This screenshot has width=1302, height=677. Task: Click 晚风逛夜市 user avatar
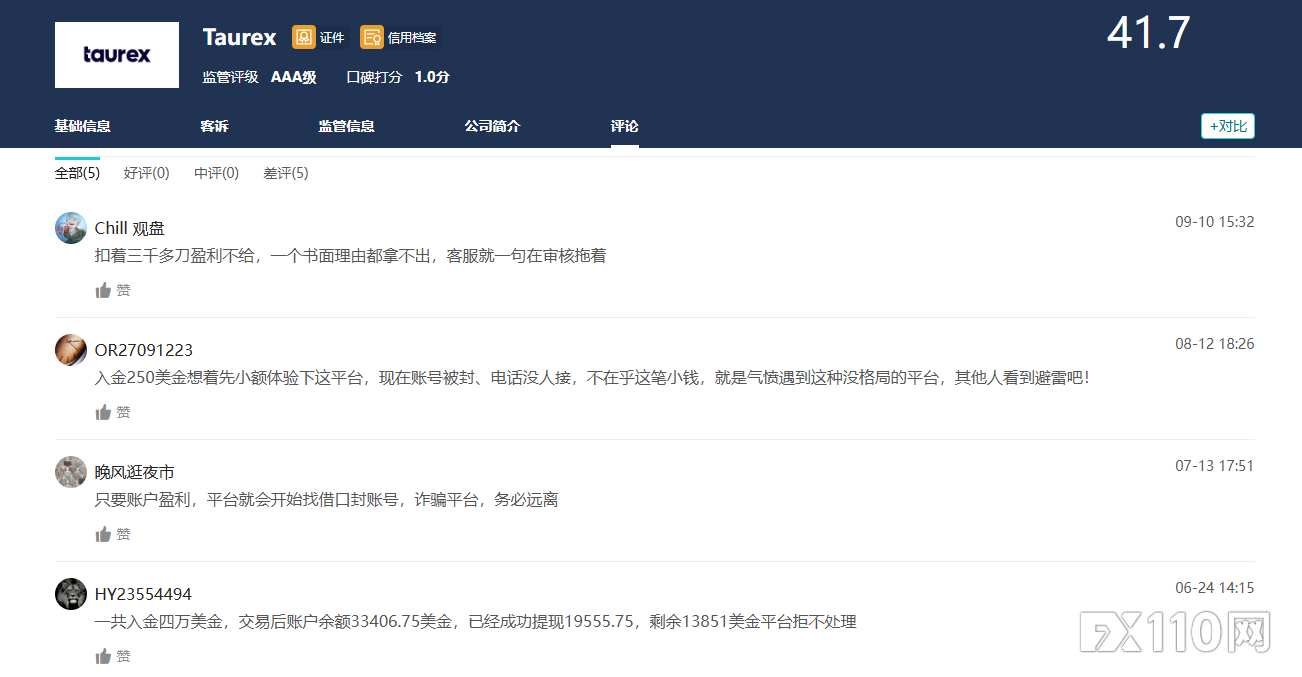coord(71,472)
